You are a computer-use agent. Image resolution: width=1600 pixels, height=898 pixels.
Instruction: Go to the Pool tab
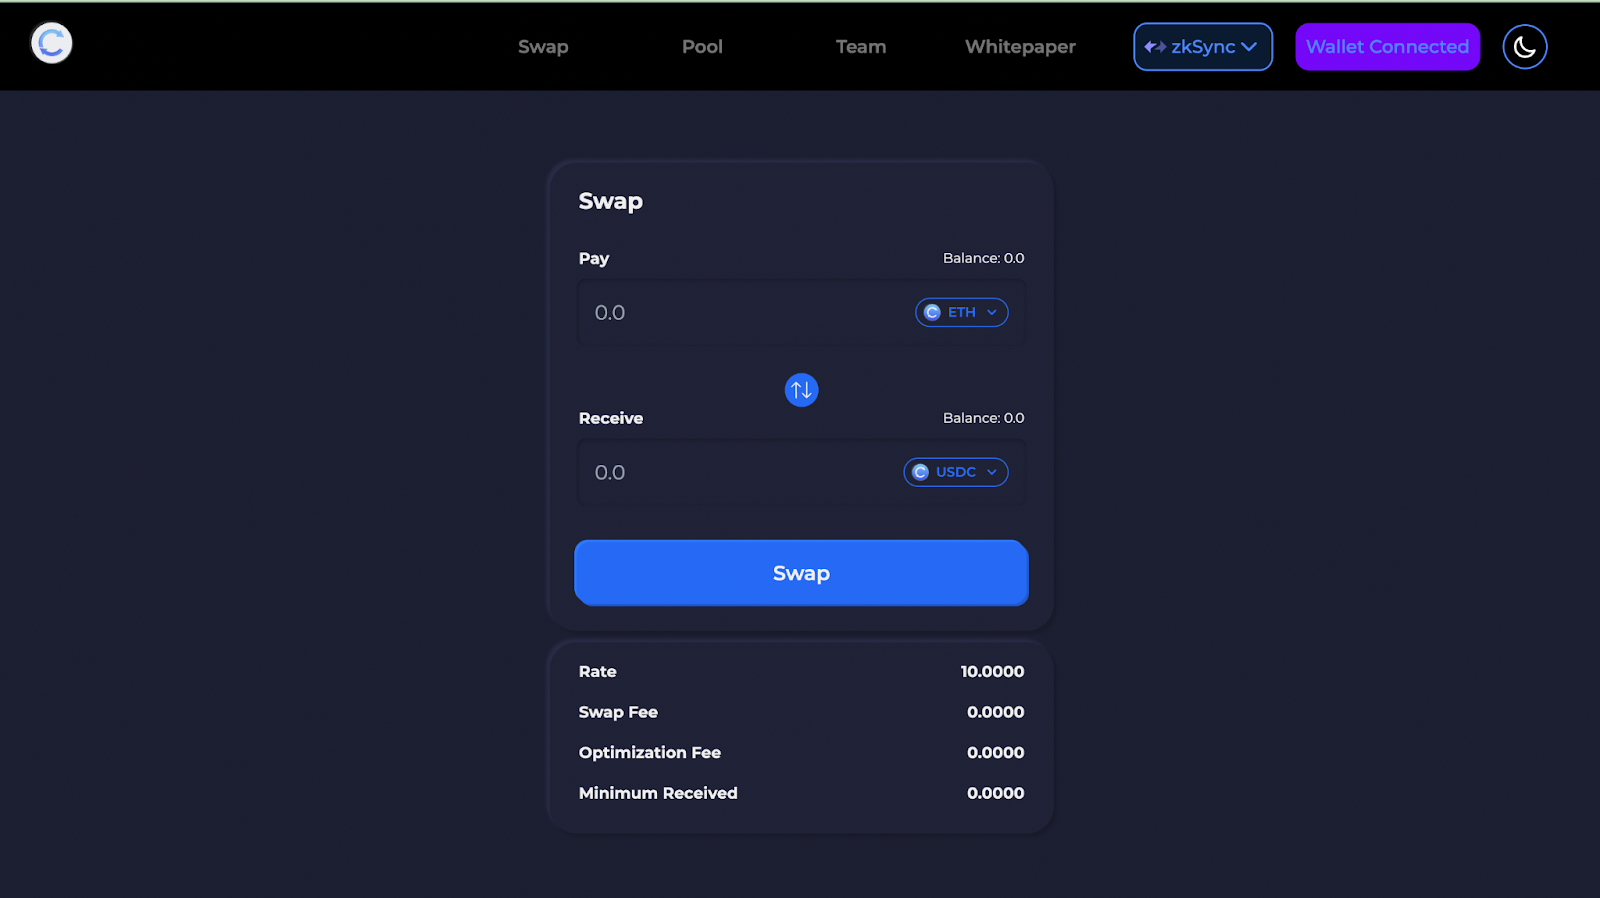coord(702,47)
